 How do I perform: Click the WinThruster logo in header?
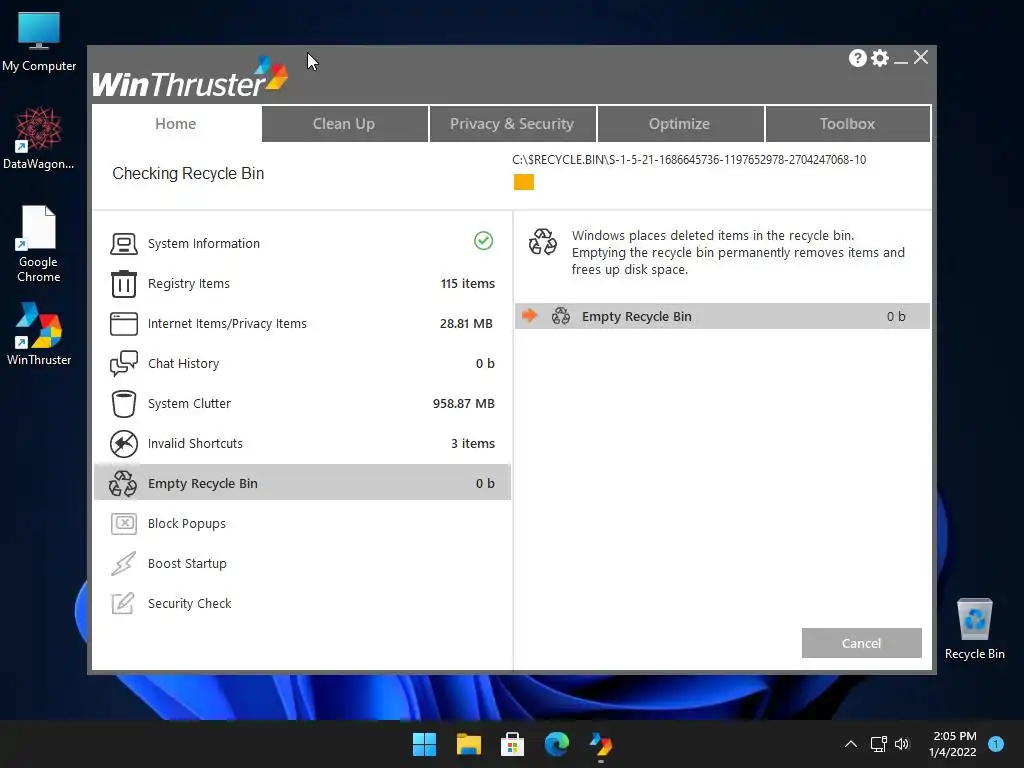click(189, 78)
